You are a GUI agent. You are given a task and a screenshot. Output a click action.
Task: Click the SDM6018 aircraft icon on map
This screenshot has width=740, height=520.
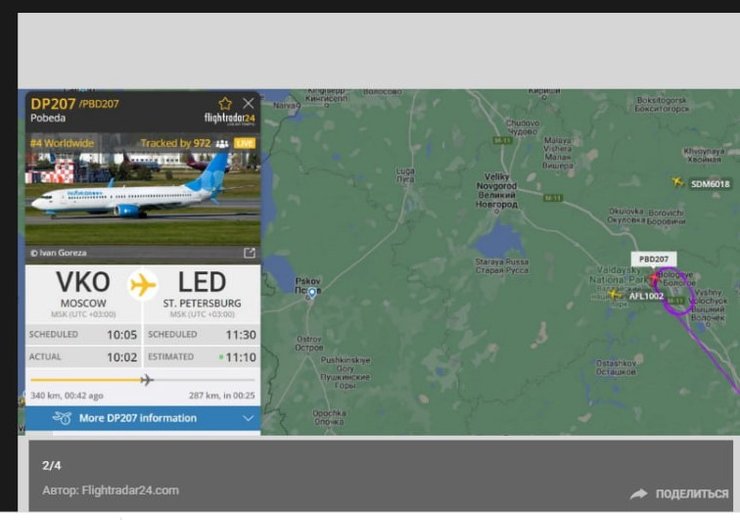[x=678, y=182]
